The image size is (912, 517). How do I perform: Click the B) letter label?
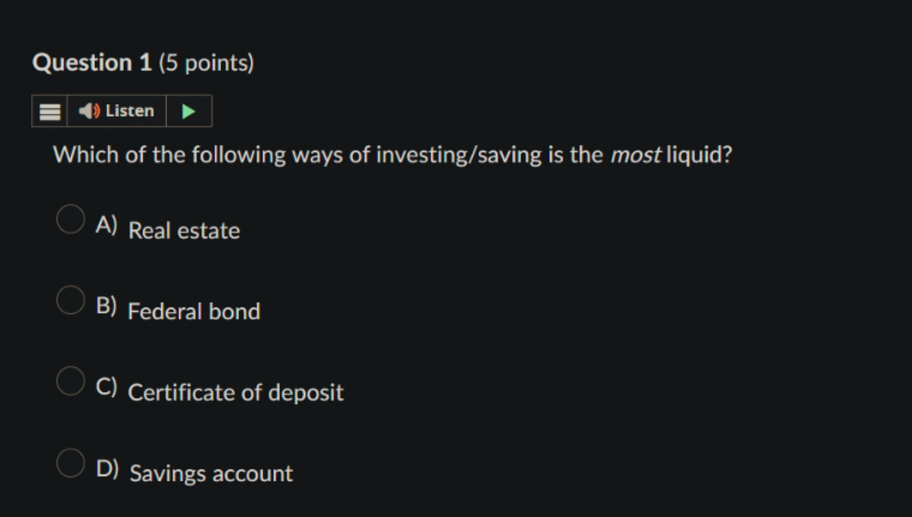pos(106,306)
